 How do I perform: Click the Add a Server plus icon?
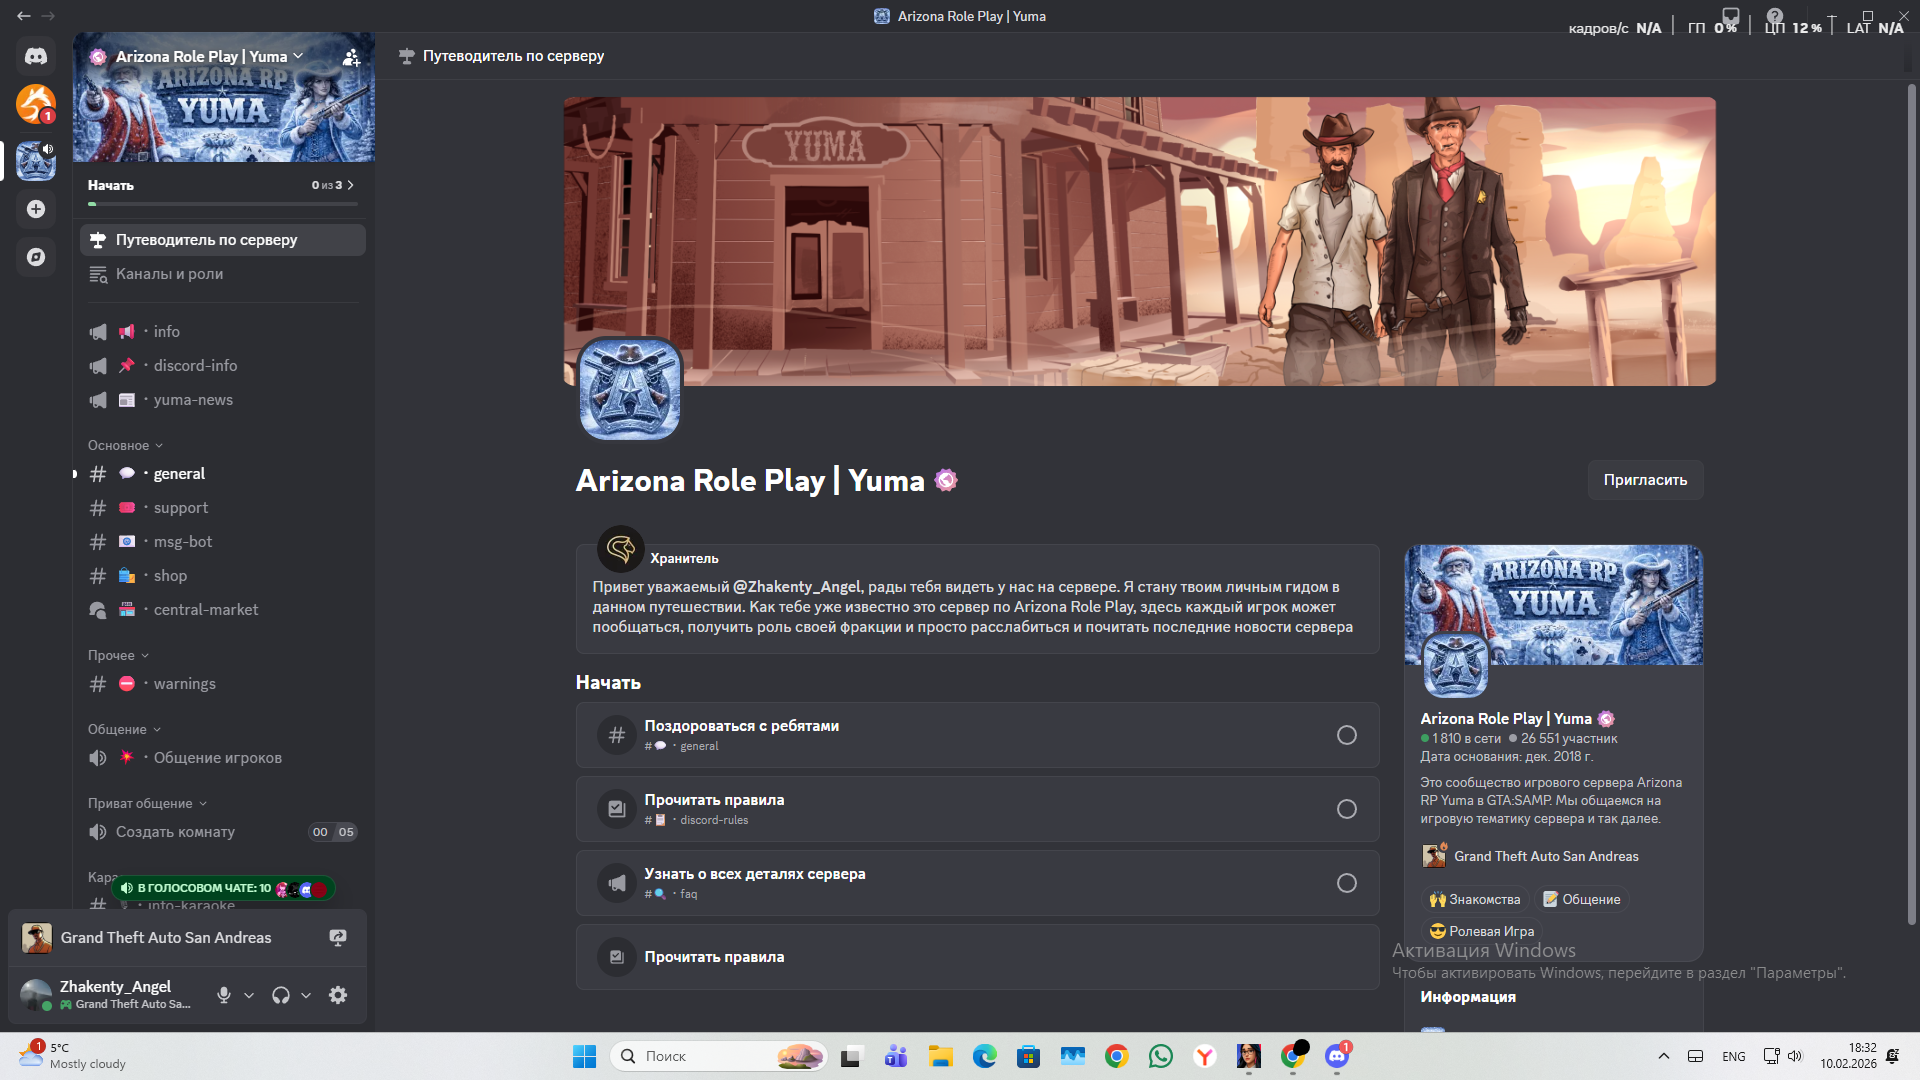pyautogui.click(x=36, y=209)
